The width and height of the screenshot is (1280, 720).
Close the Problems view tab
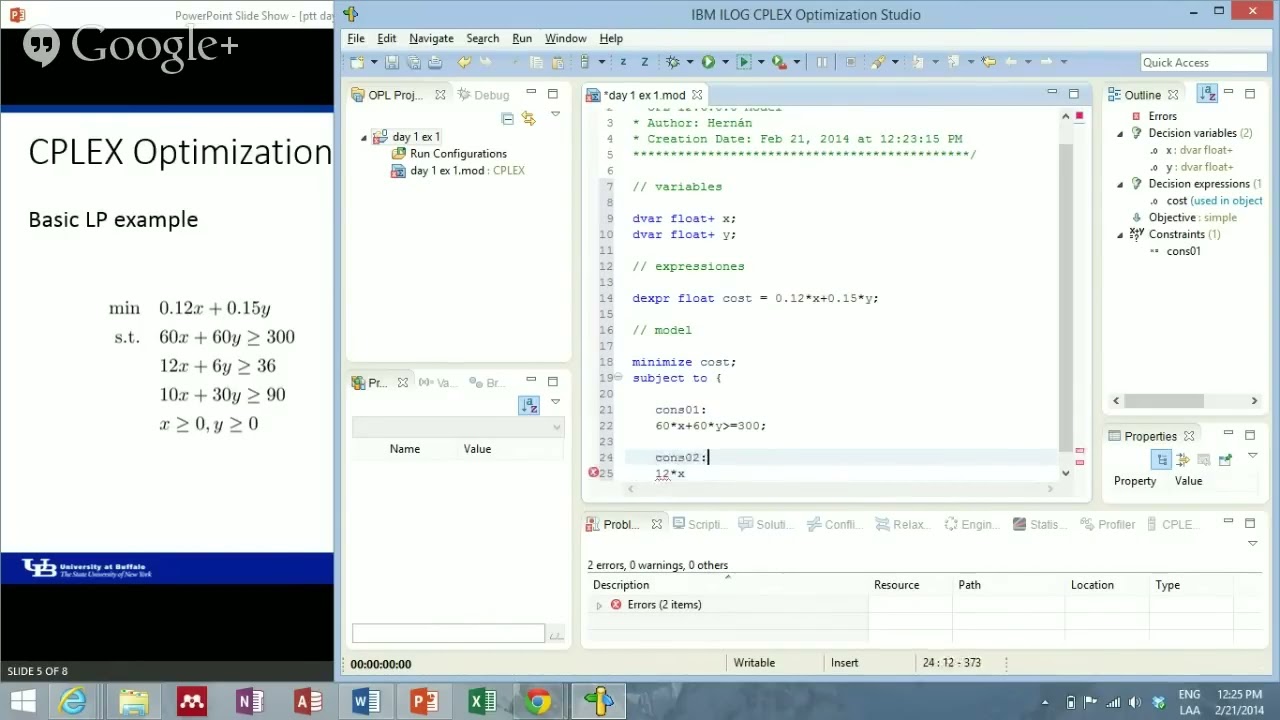pos(656,524)
